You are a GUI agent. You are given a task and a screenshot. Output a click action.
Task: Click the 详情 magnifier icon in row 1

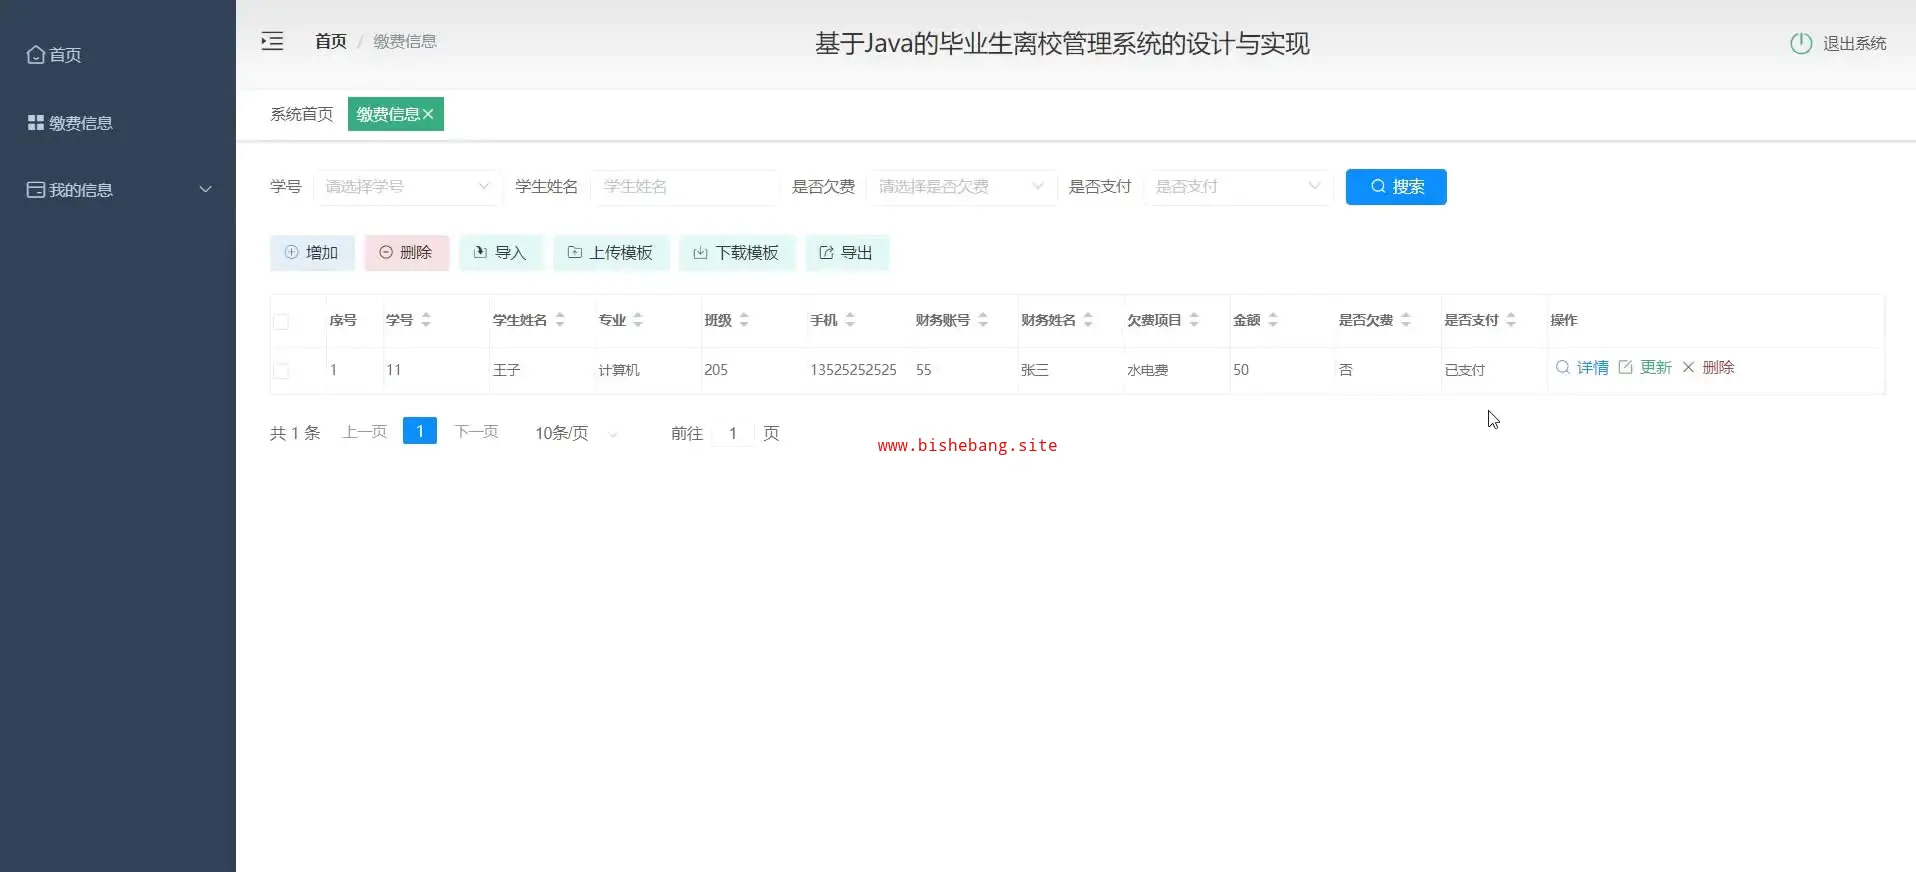1562,368
